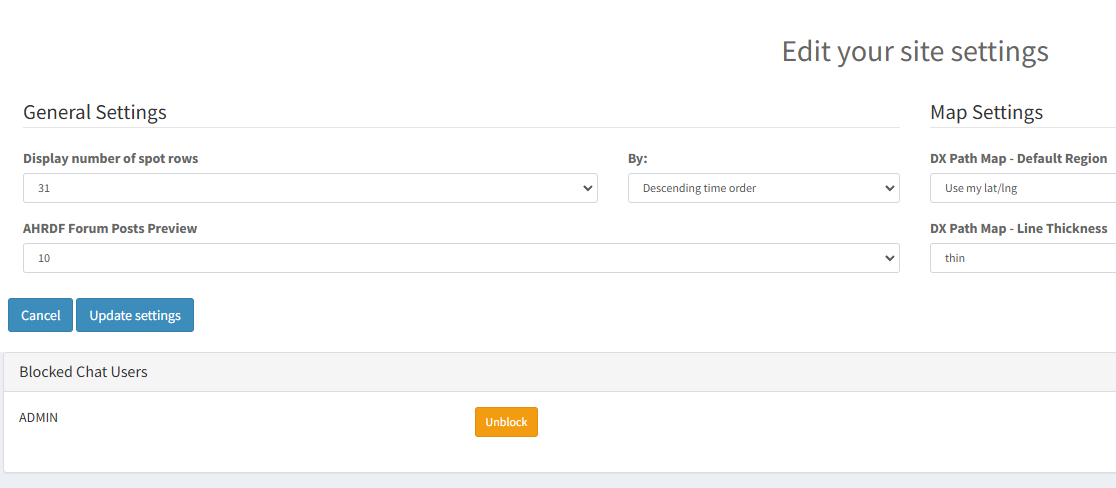Click the Update settings button

tap(135, 315)
